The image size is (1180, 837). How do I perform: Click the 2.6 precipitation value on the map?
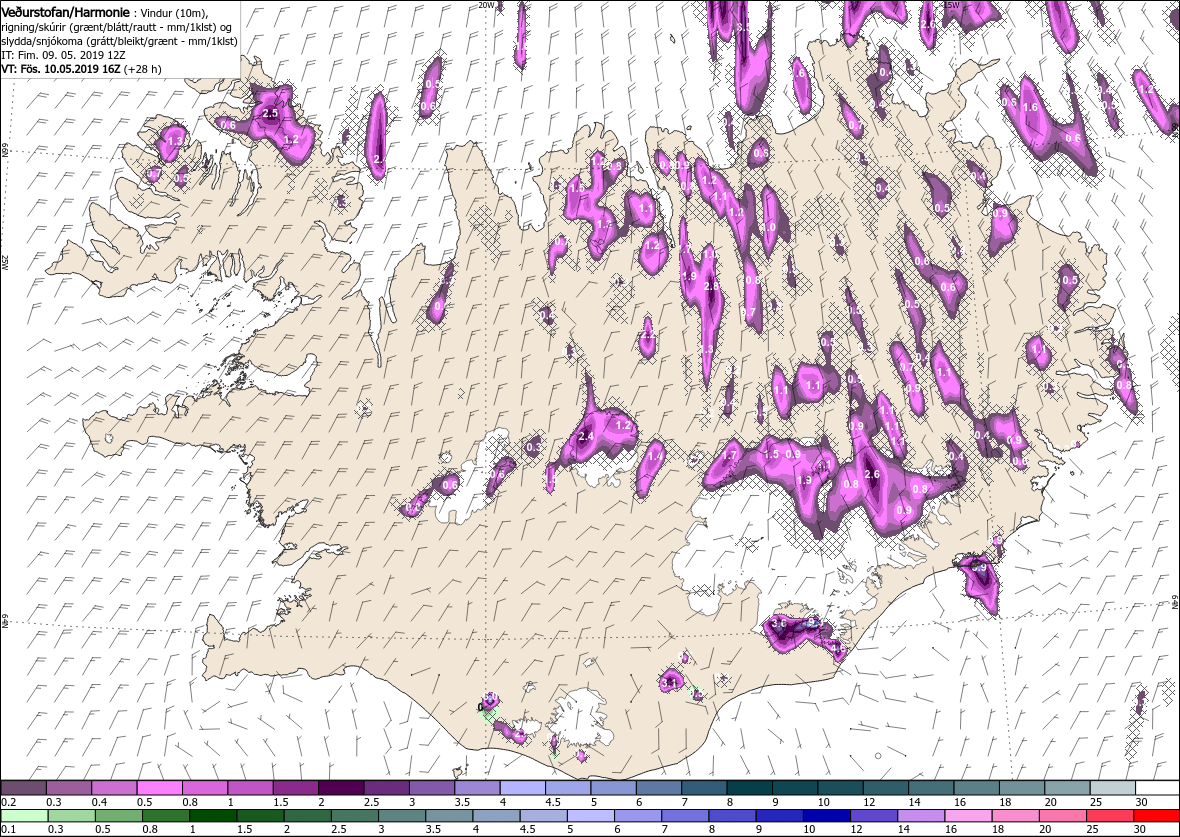click(872, 474)
